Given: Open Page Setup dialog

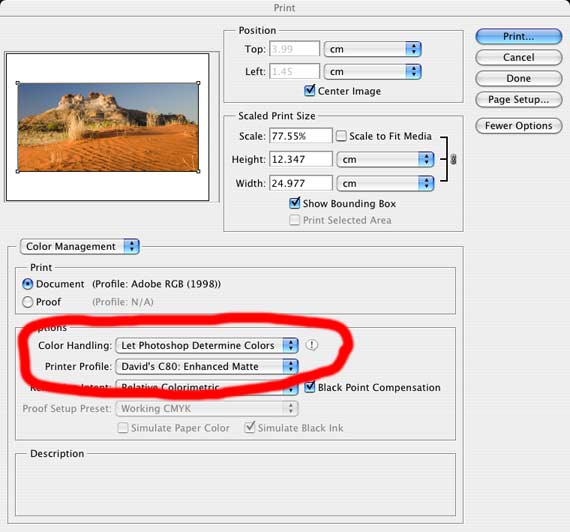Looking at the screenshot, I should tap(519, 100).
